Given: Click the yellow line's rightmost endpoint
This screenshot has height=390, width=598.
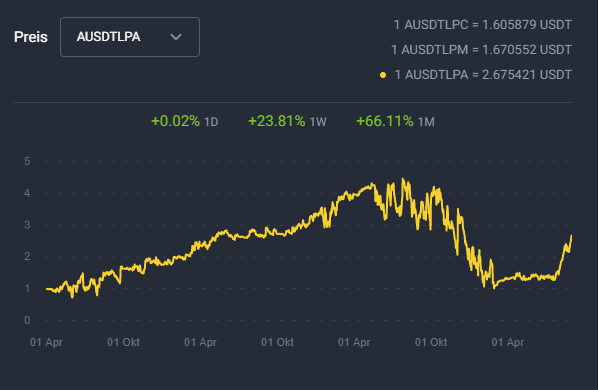Looking at the screenshot, I should tap(571, 236).
